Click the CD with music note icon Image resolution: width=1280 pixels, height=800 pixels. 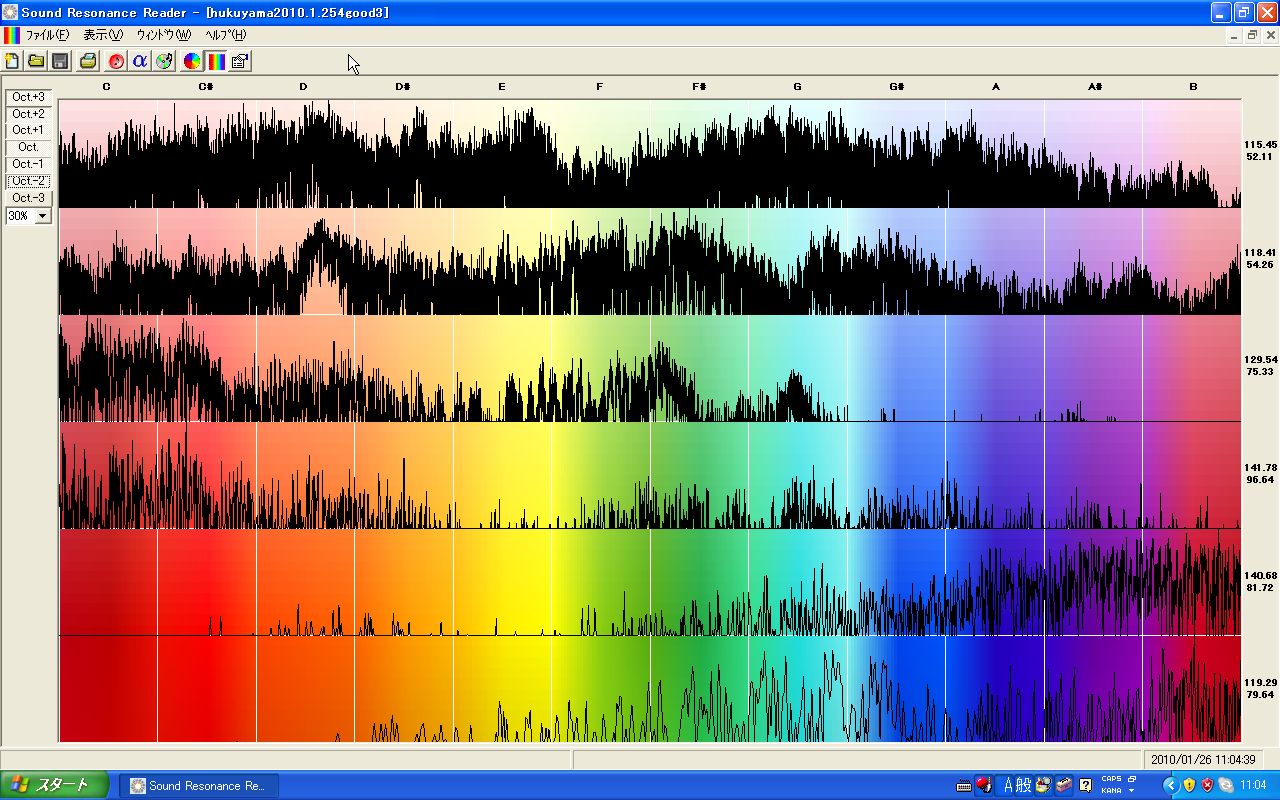pyautogui.click(x=164, y=61)
